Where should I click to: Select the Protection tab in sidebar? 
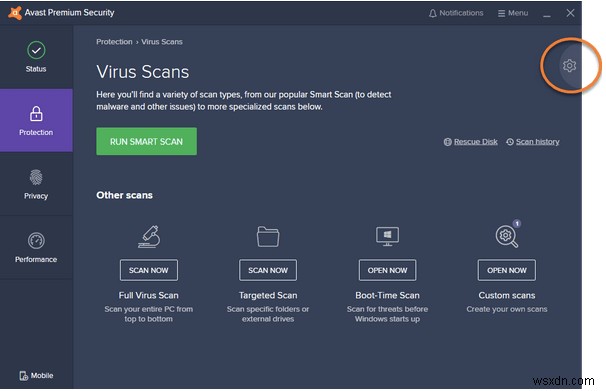coord(36,120)
